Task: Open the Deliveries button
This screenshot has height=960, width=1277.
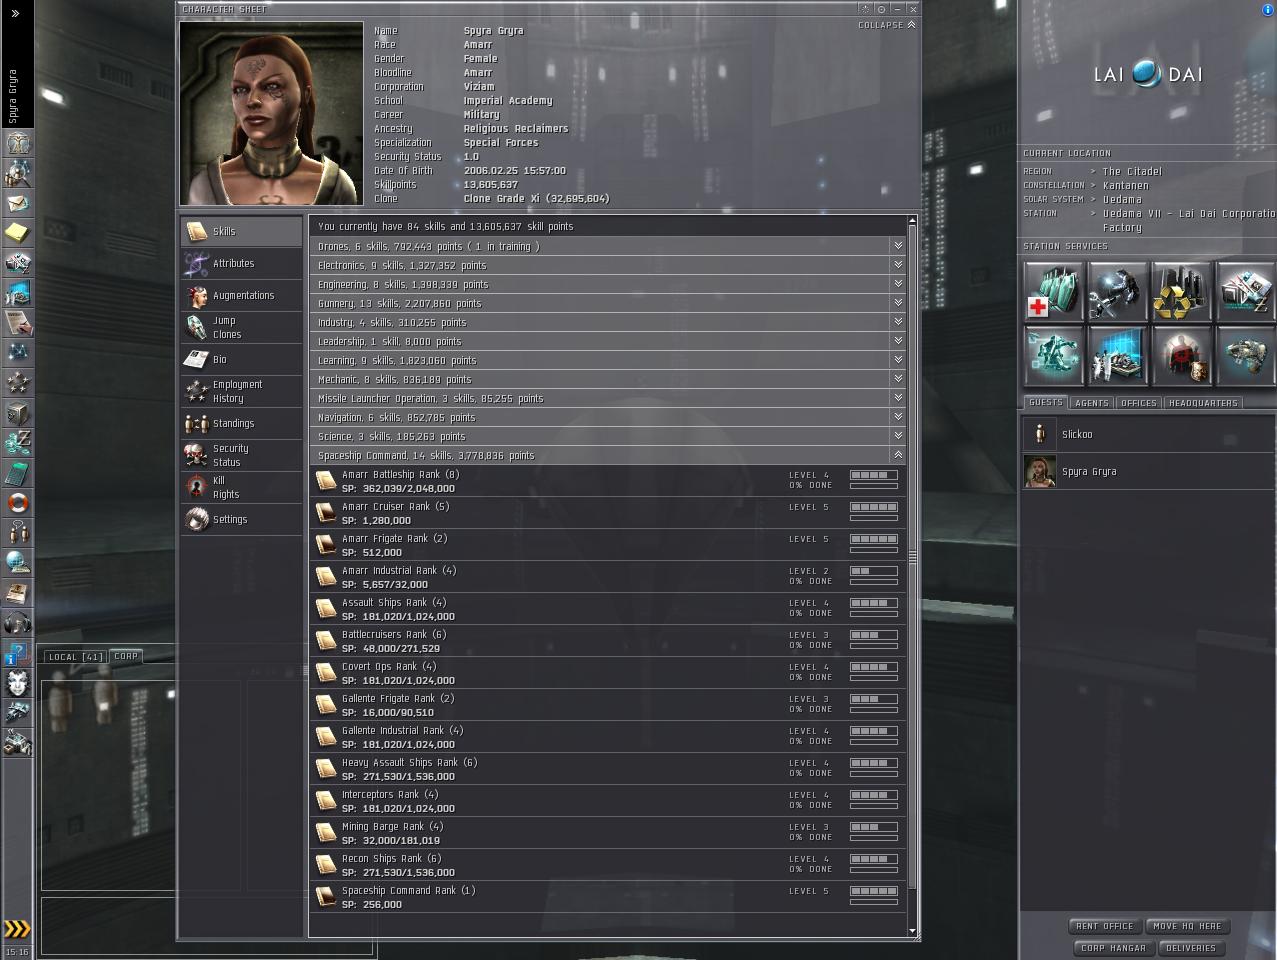Action: 1191,948
